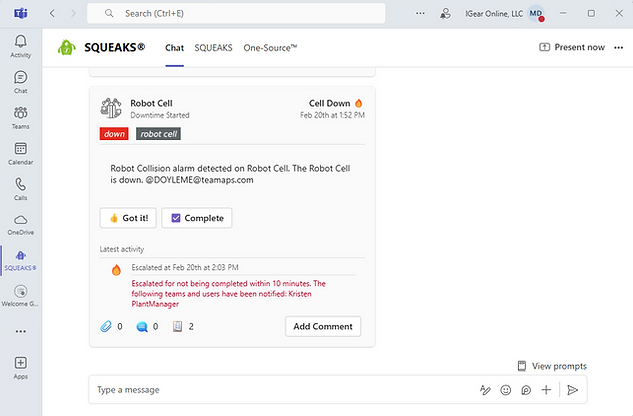633x416 pixels.
Task: Switch to the SQUEAKS tab
Action: click(x=213, y=47)
